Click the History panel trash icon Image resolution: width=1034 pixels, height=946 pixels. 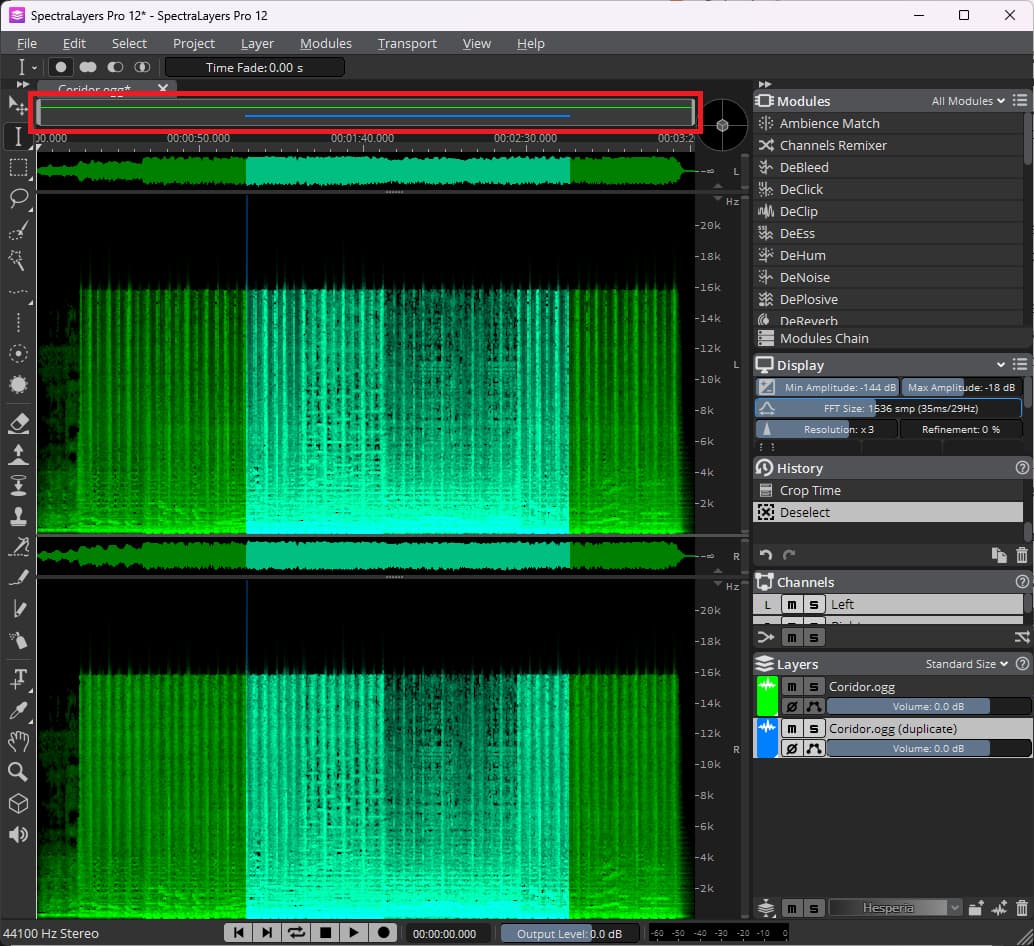click(1021, 555)
